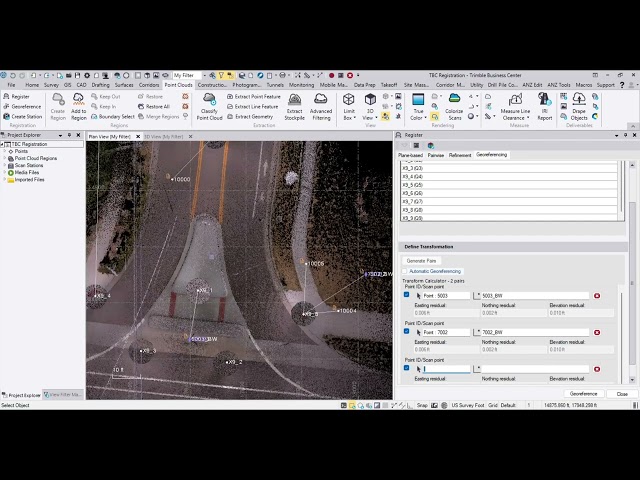Screen dimensions: 640x480
Task: Remove the 5003_BW pair with the red delete icon
Action: tap(597, 296)
